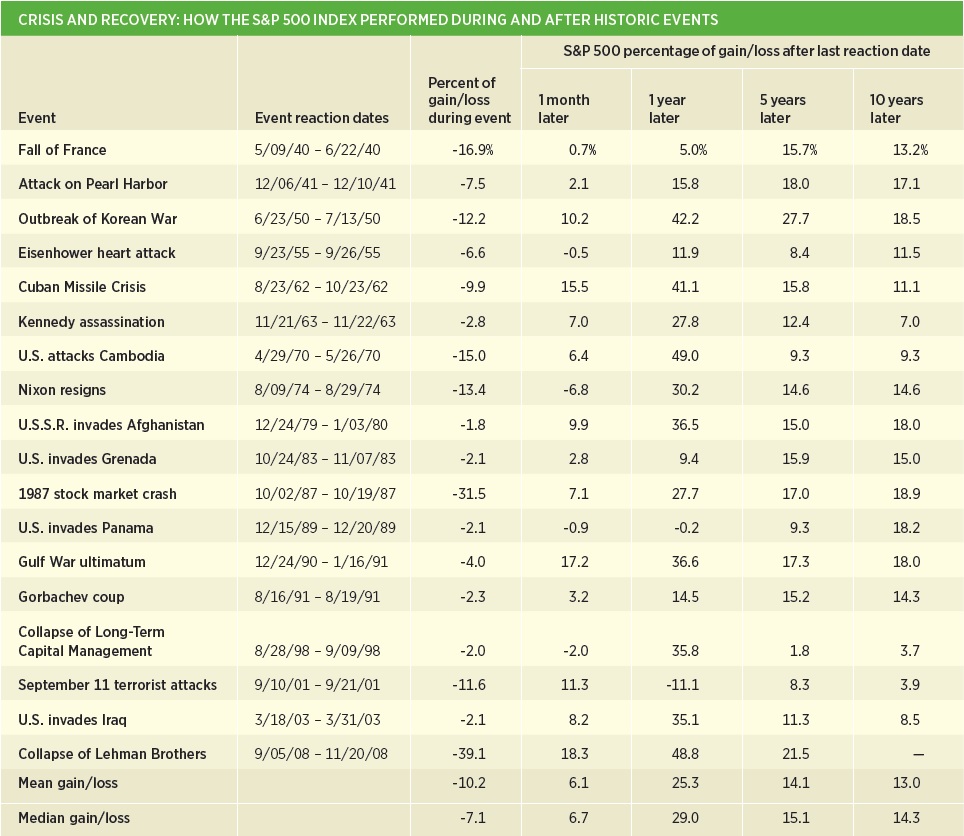Click the Nixon resigns event label

pos(62,390)
